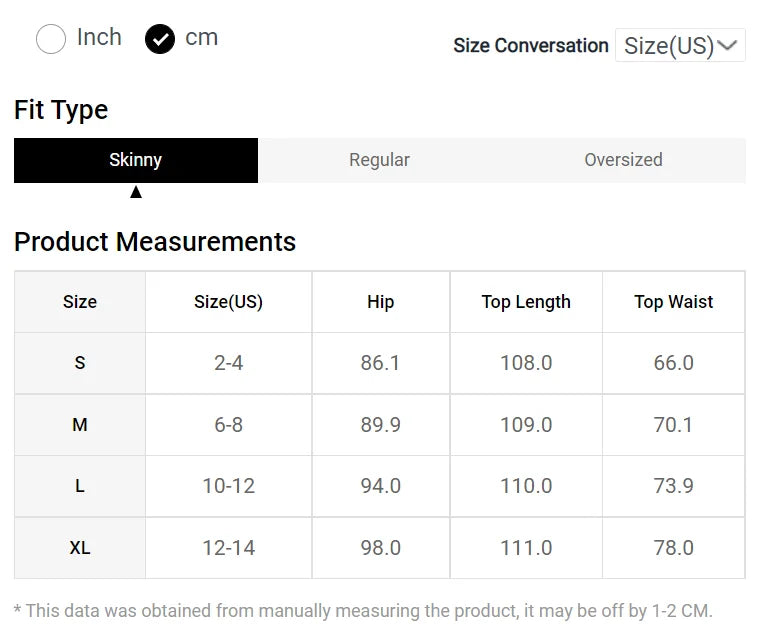Select the S size row label
This screenshot has height=629, width=760.
80,363
